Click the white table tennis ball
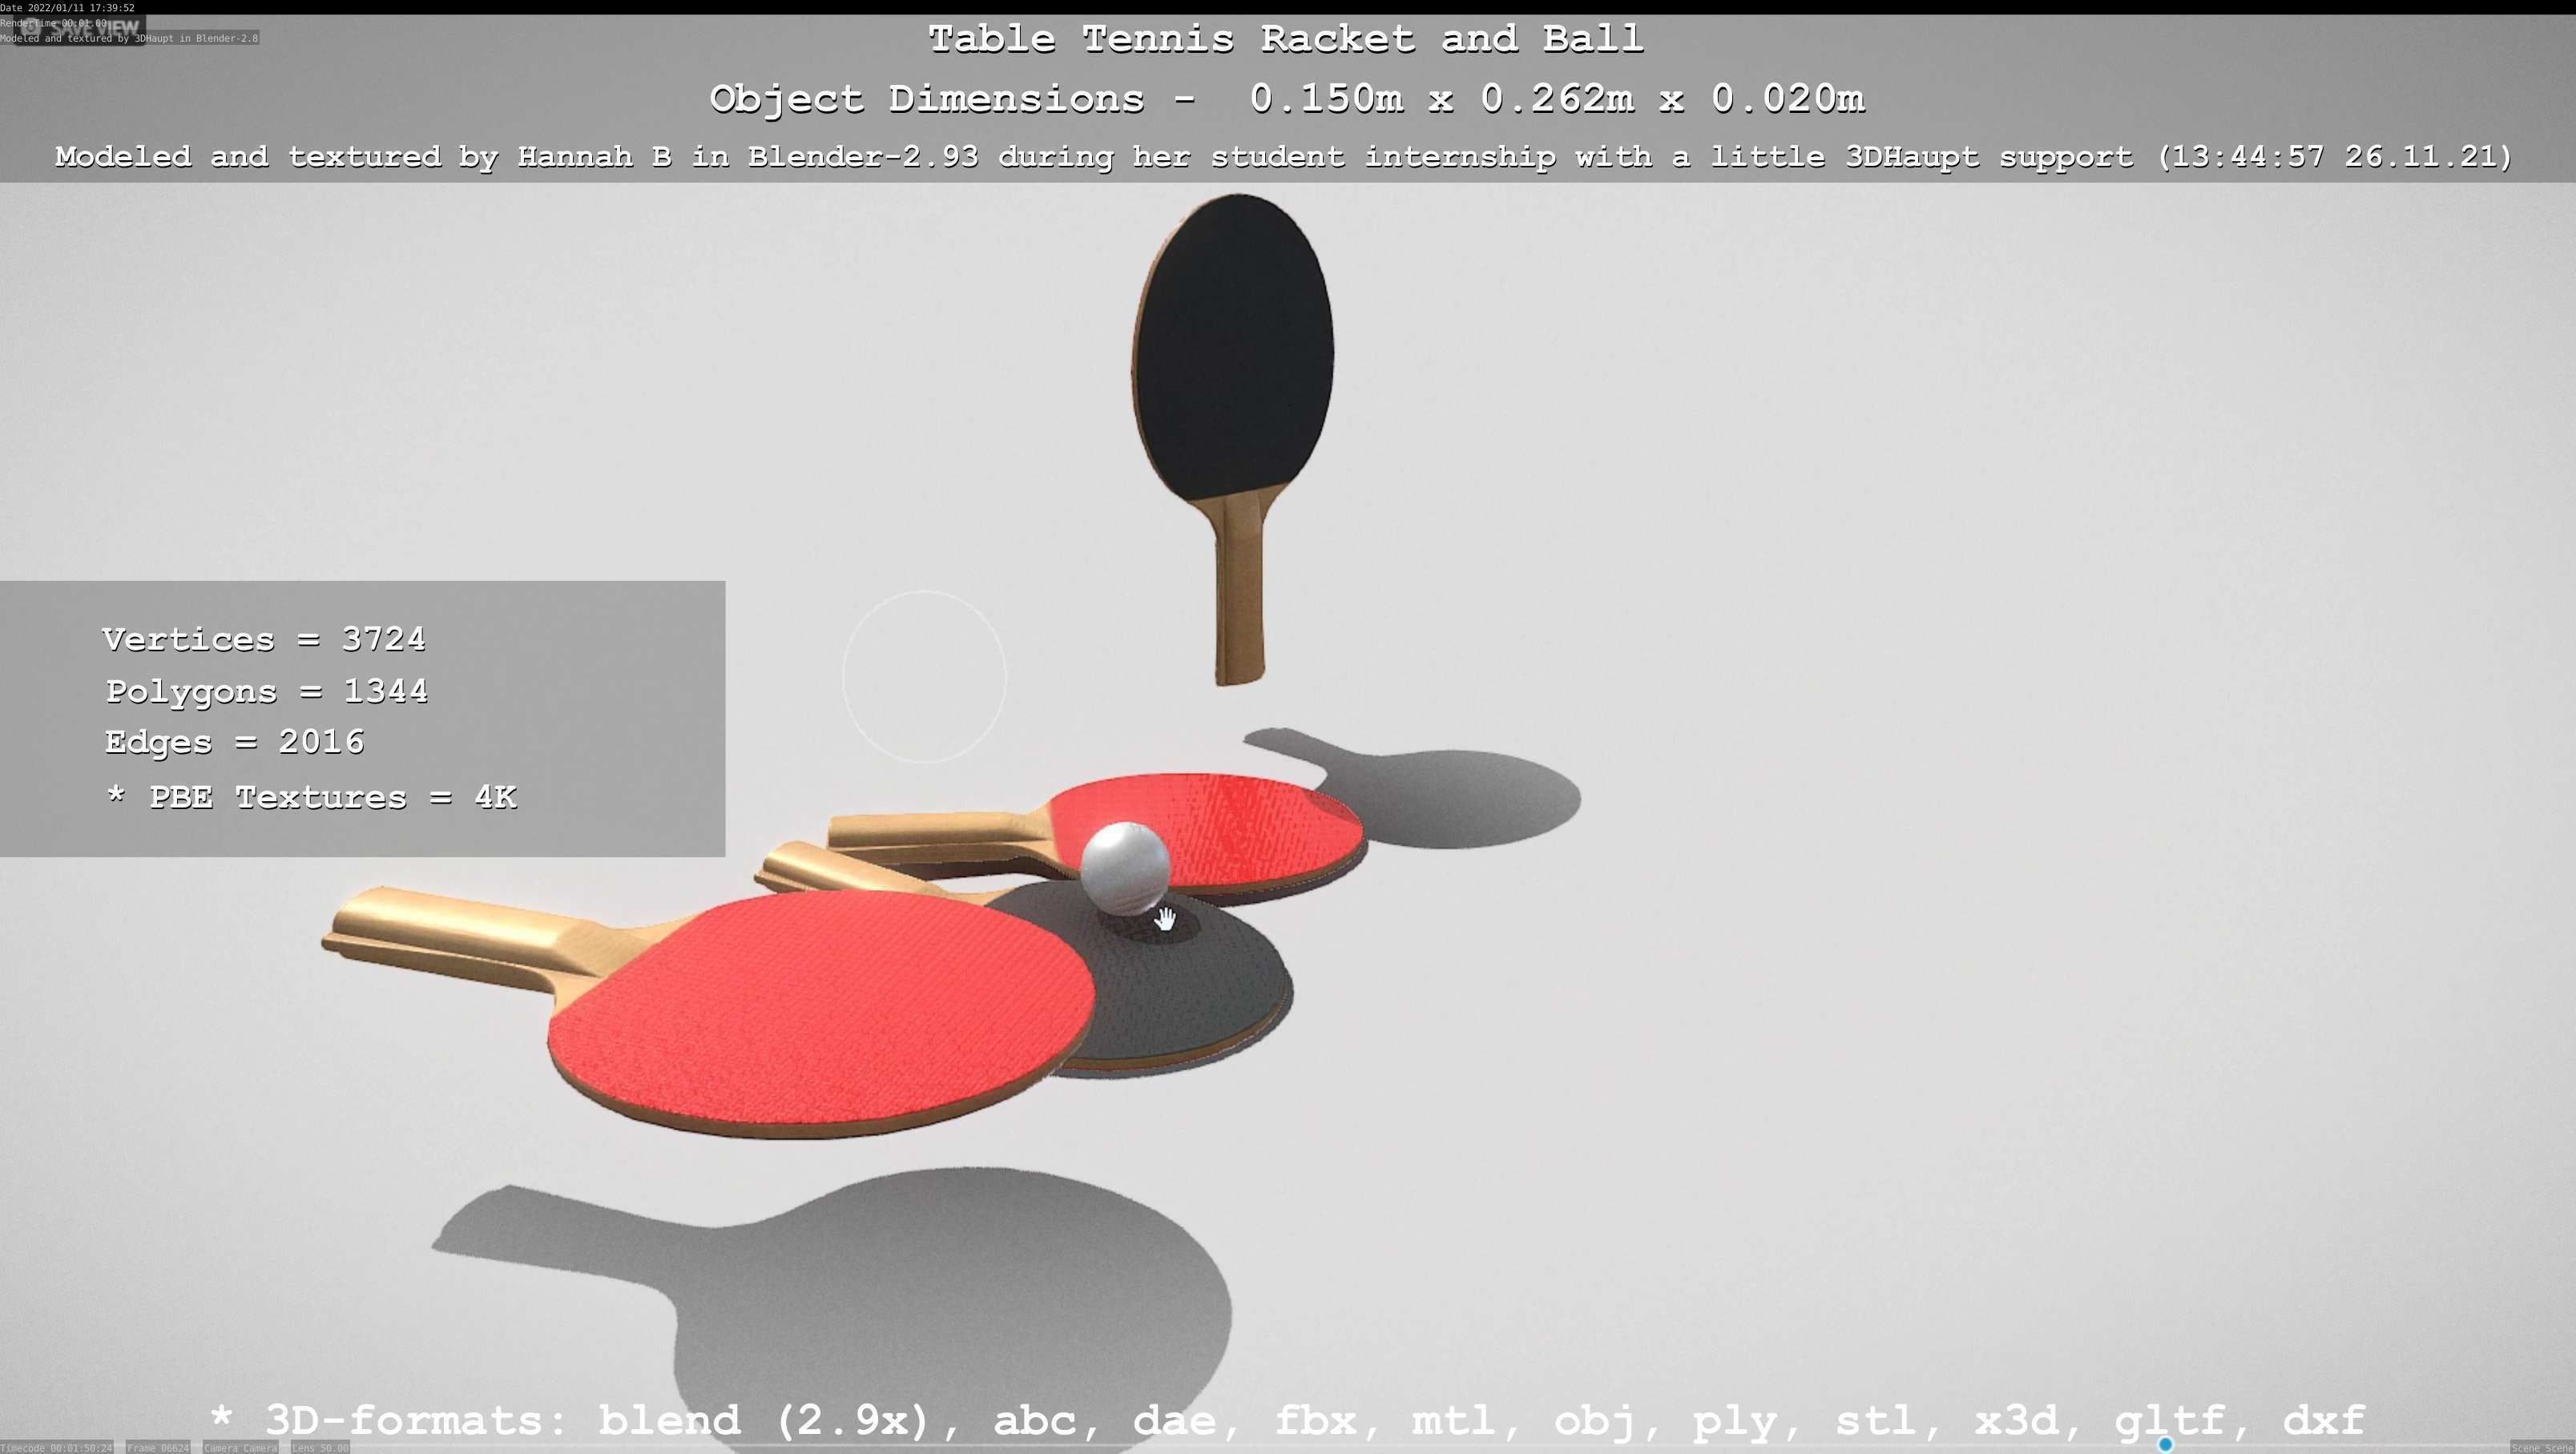Screen dimensions: 2576x1454 [x=1126, y=868]
